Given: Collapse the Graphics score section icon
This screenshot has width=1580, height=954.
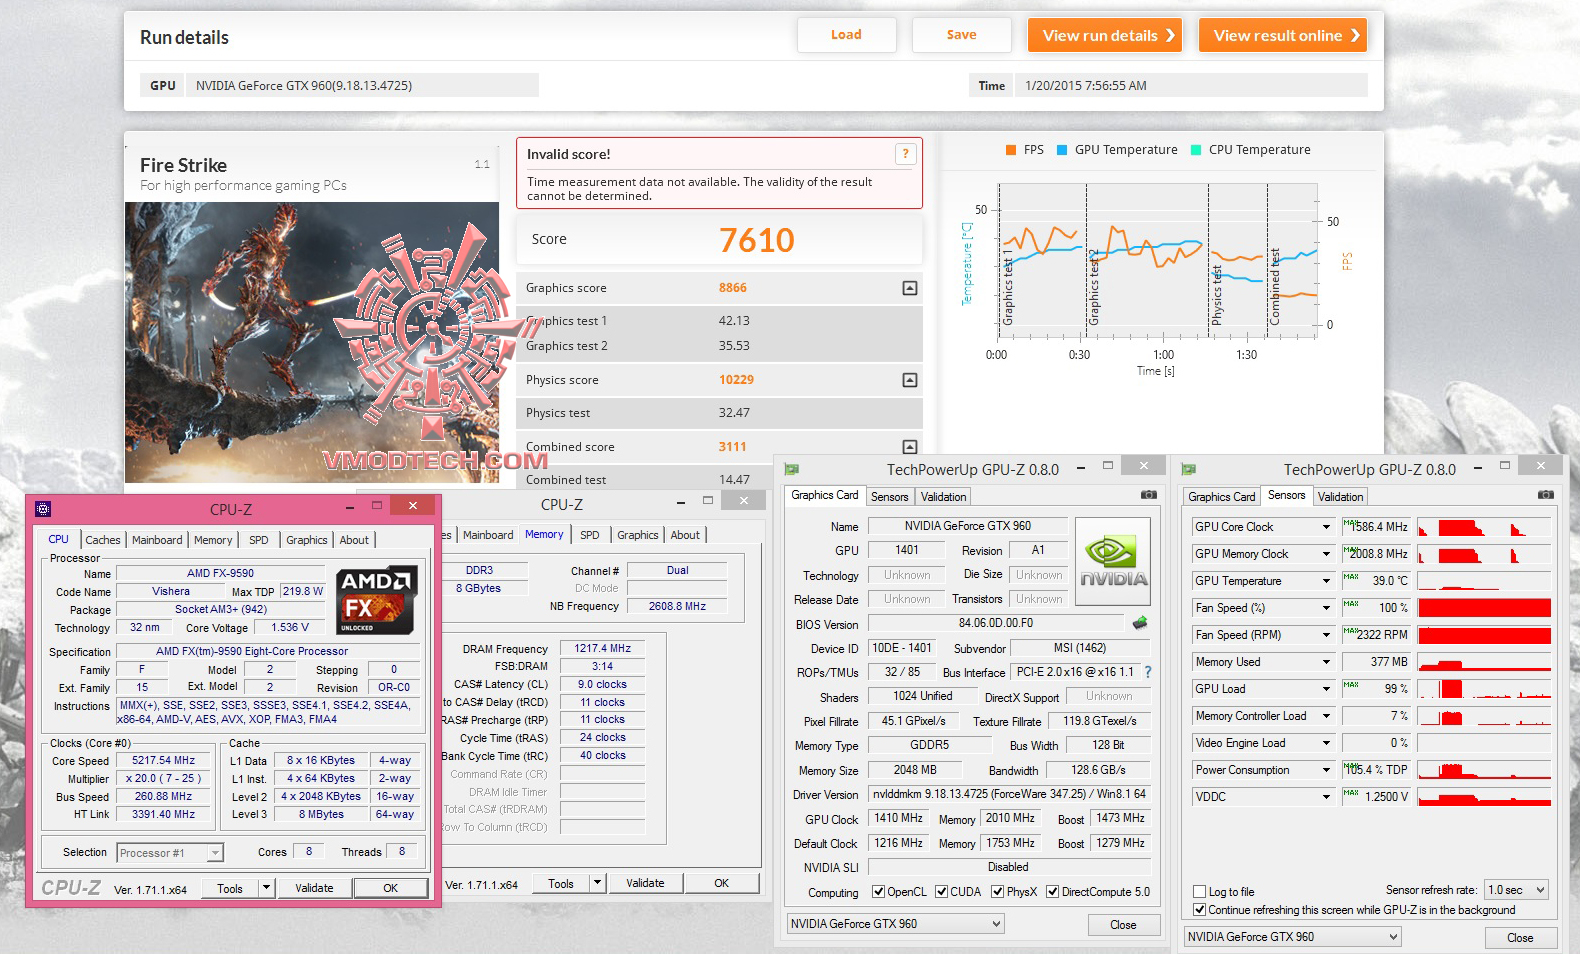Looking at the screenshot, I should coord(910,288).
